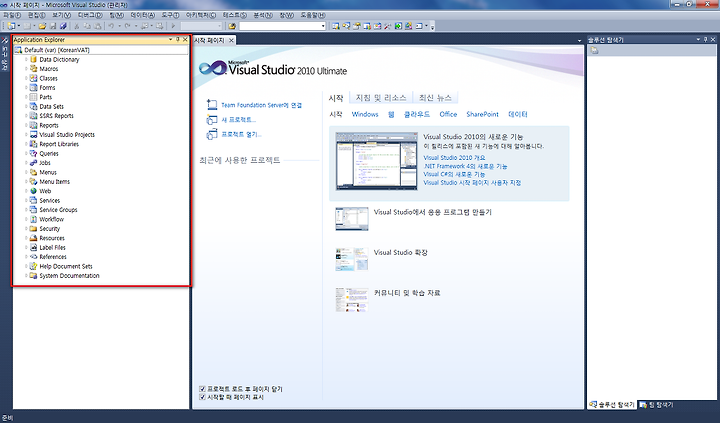720x423 pixels.
Task: Click the Resources node icon
Action: pos(33,238)
